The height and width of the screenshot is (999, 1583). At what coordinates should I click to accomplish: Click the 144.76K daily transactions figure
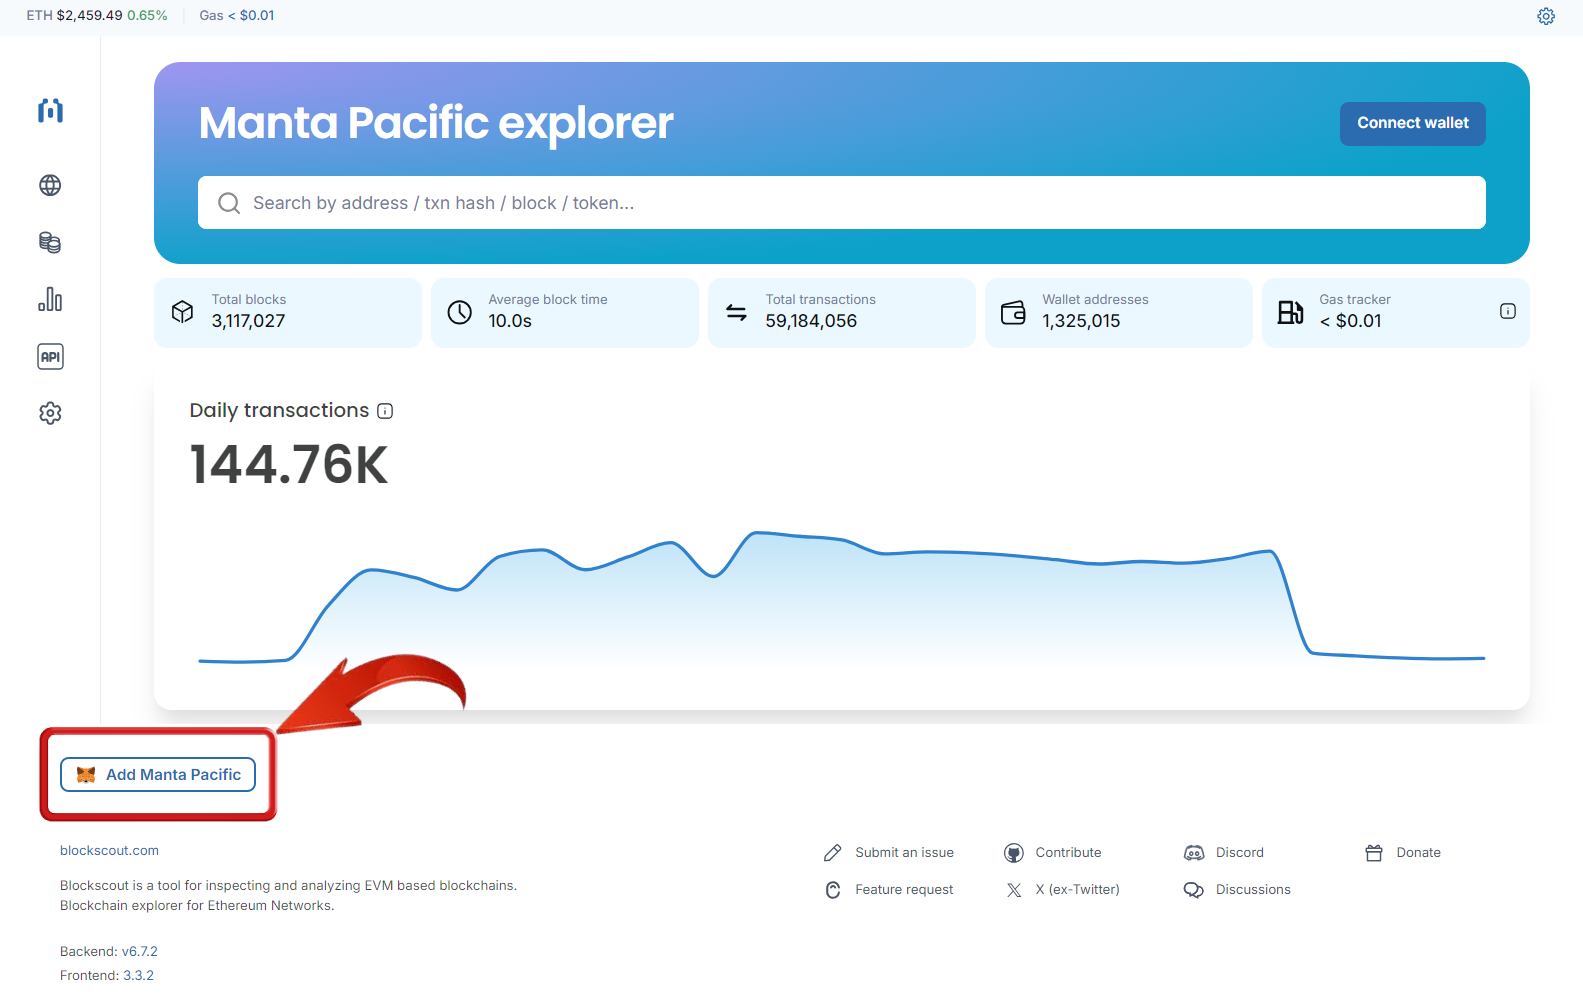click(x=289, y=465)
